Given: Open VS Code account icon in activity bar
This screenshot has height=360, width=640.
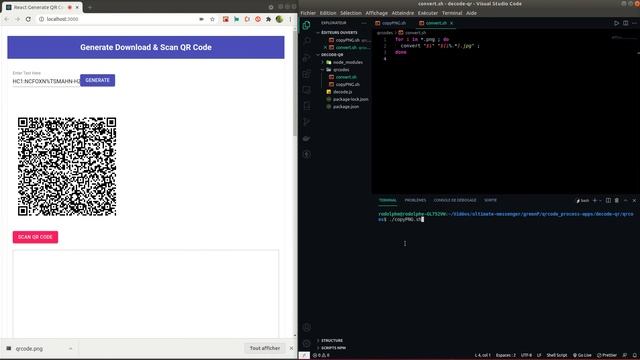Looking at the screenshot, I should point(307,327).
